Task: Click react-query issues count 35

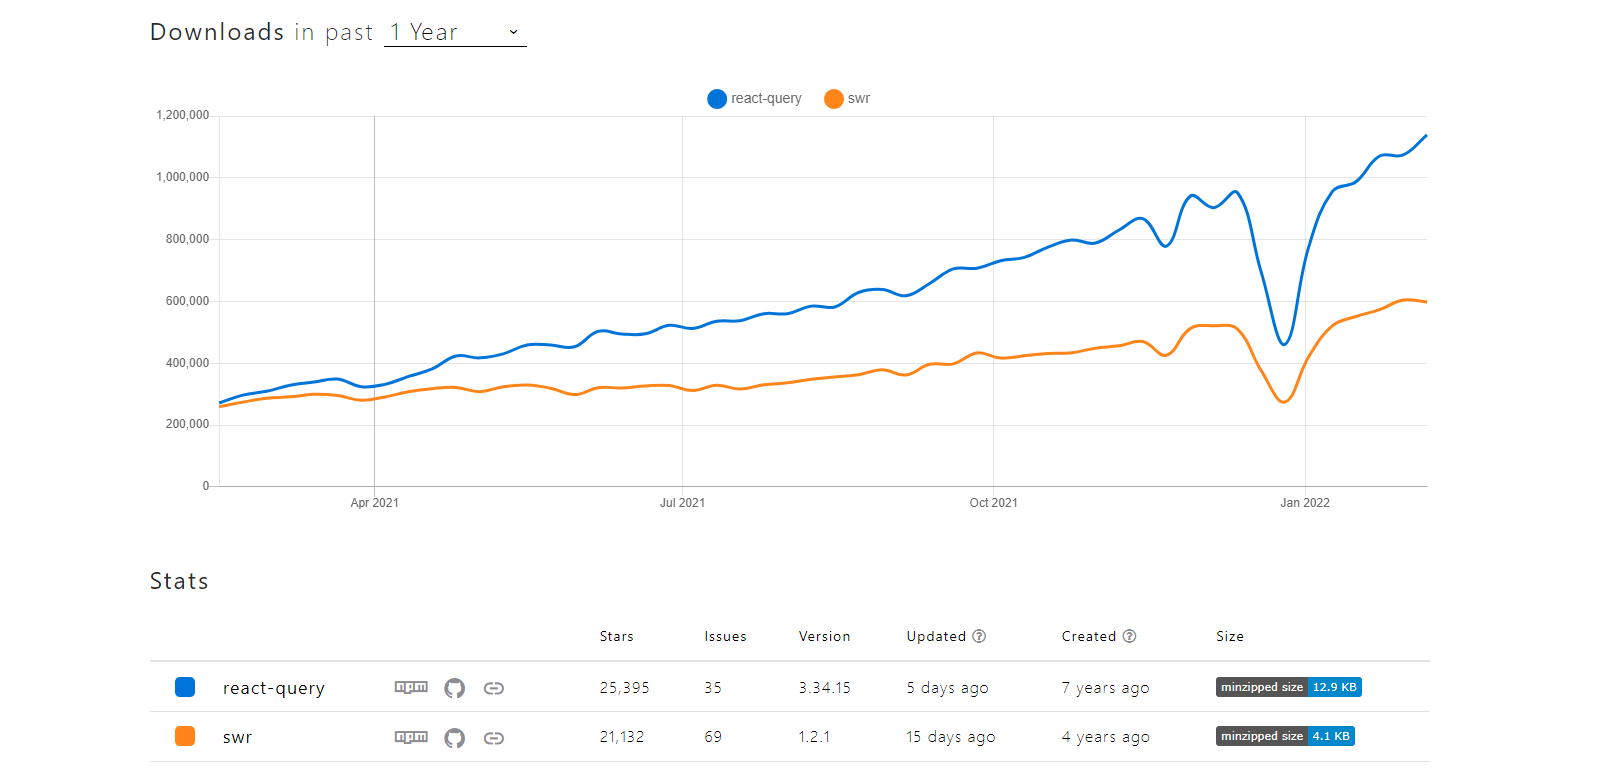Action: tap(713, 687)
